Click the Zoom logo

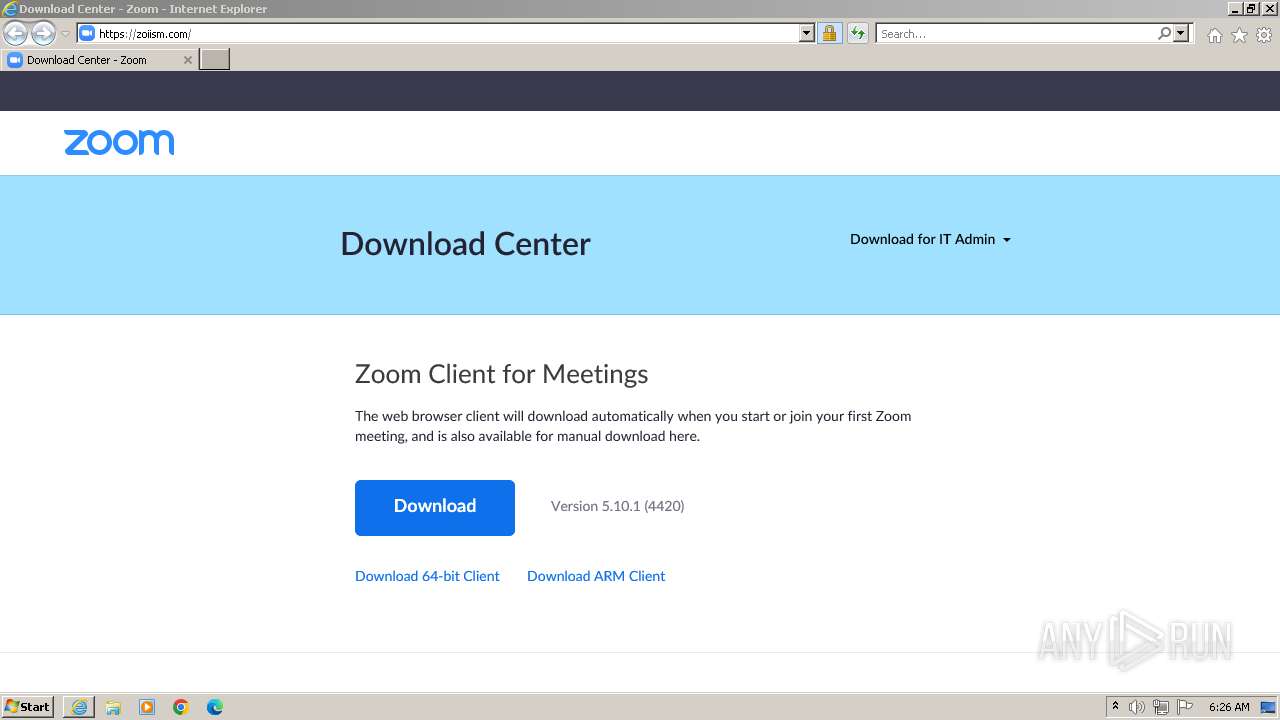click(119, 142)
